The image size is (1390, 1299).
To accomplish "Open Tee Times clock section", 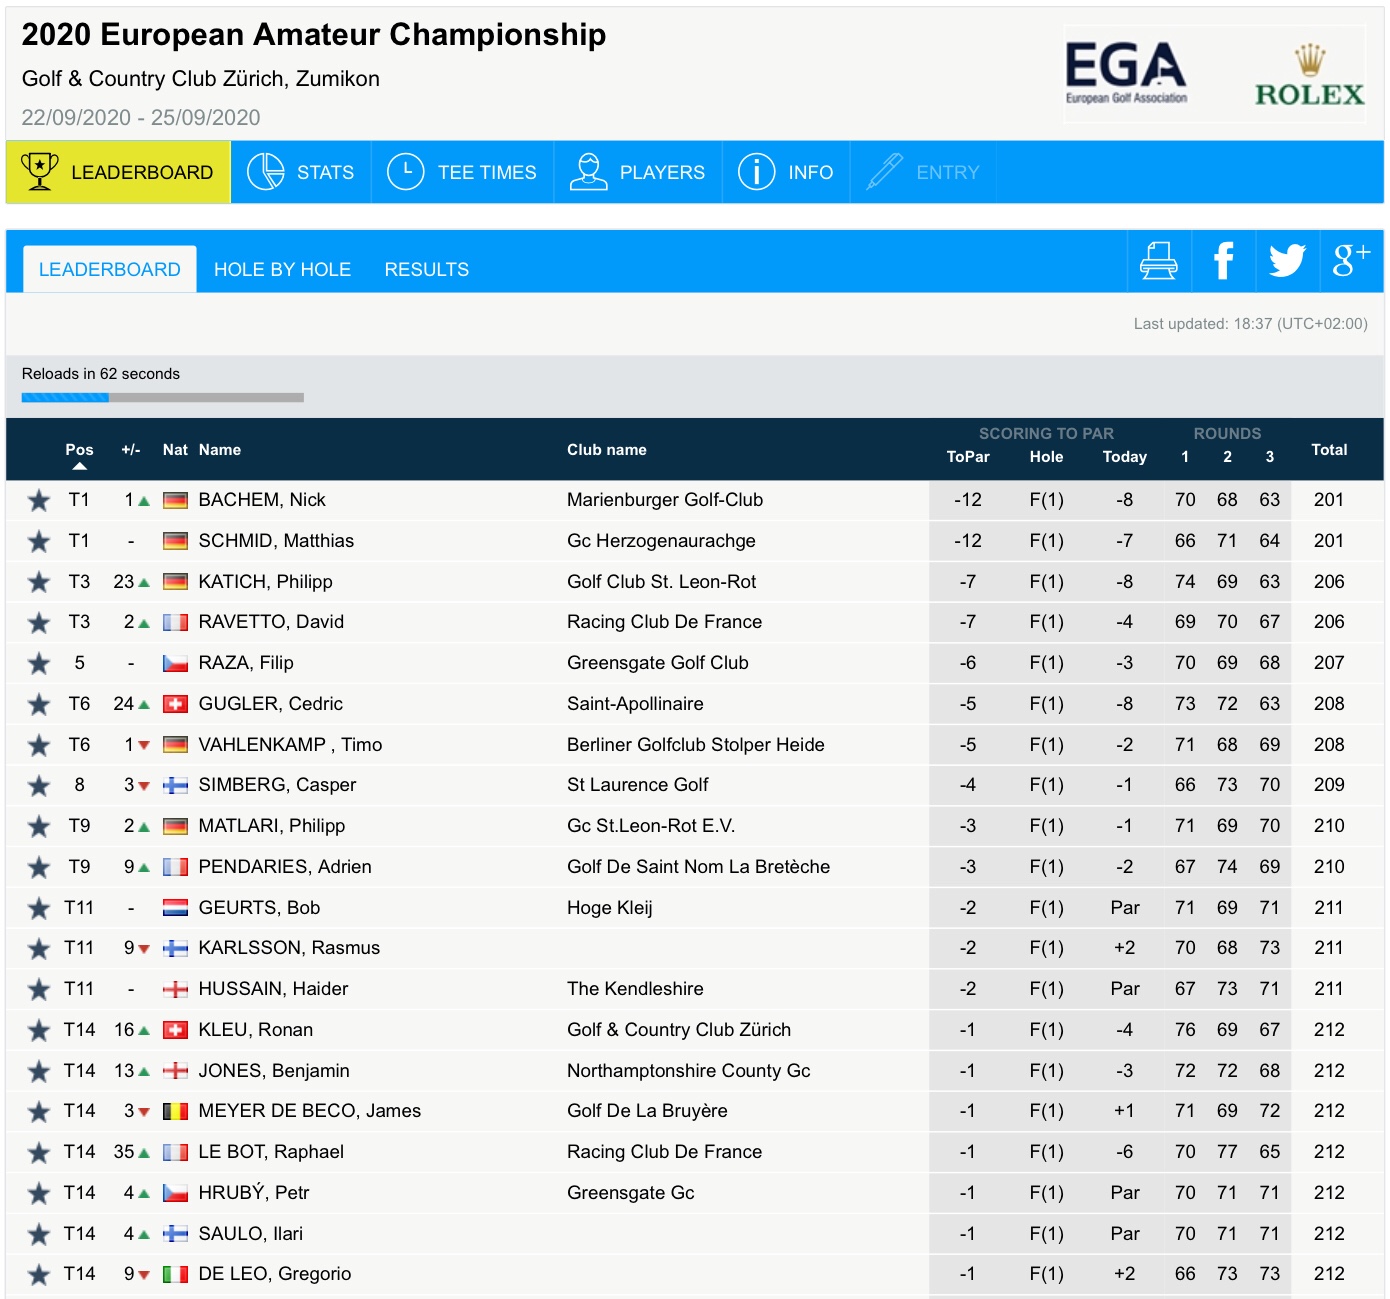I will click(462, 172).
